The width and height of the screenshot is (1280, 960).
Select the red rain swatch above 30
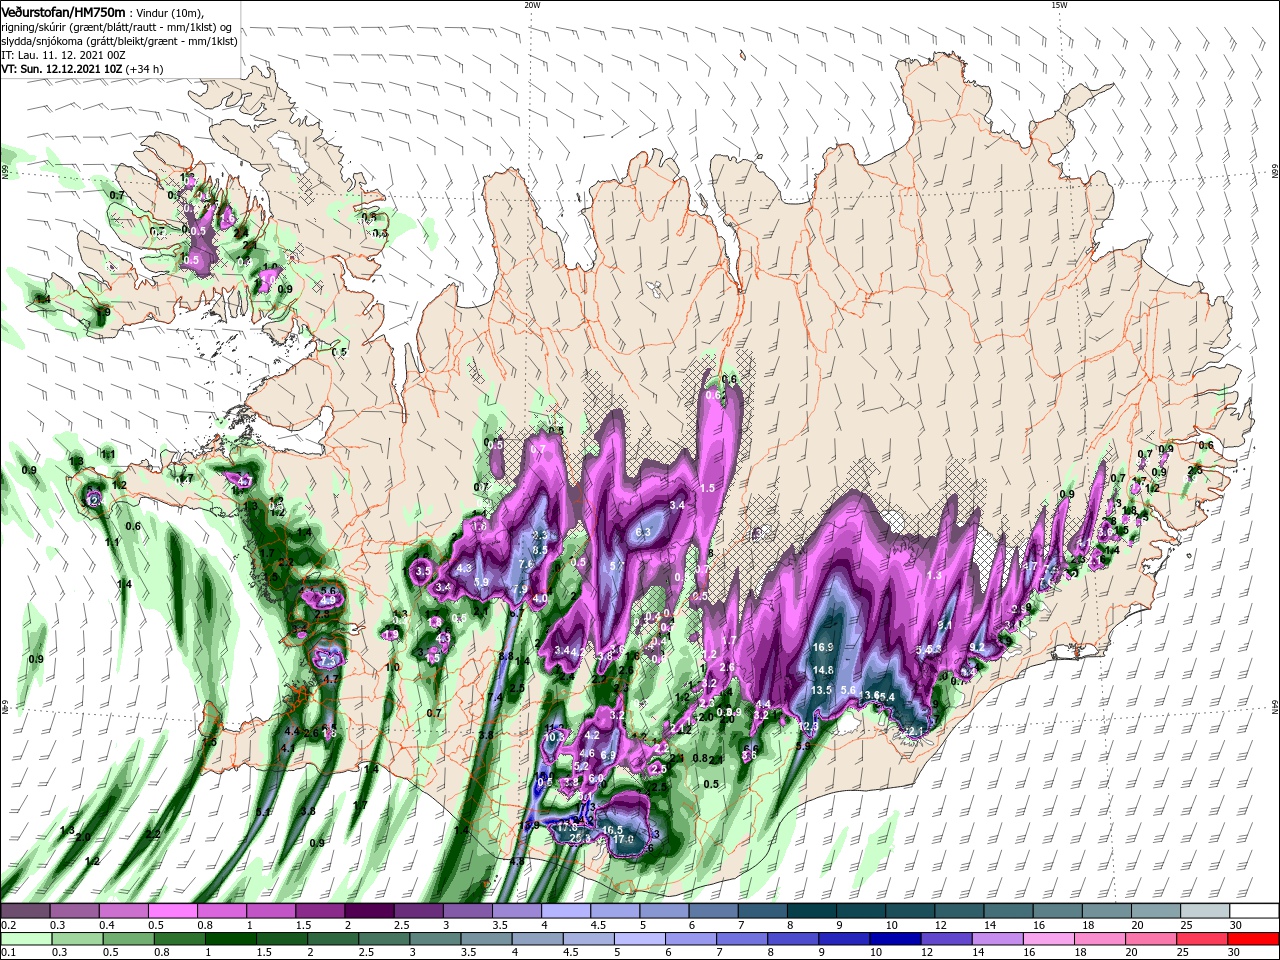1254,938
